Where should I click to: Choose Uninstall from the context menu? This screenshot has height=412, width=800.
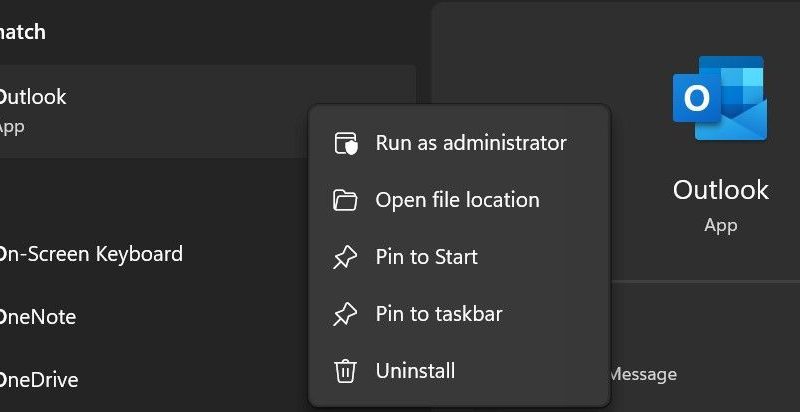point(460,371)
